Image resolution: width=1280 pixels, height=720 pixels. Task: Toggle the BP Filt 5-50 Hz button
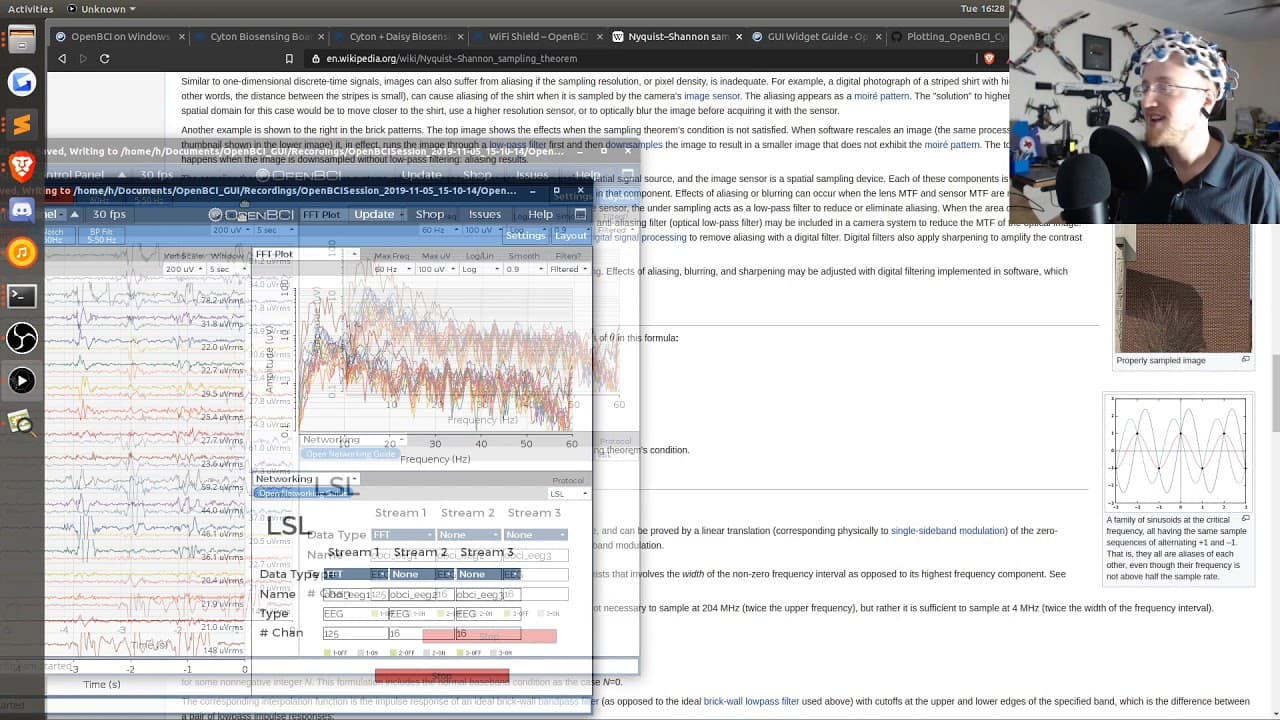click(101, 236)
